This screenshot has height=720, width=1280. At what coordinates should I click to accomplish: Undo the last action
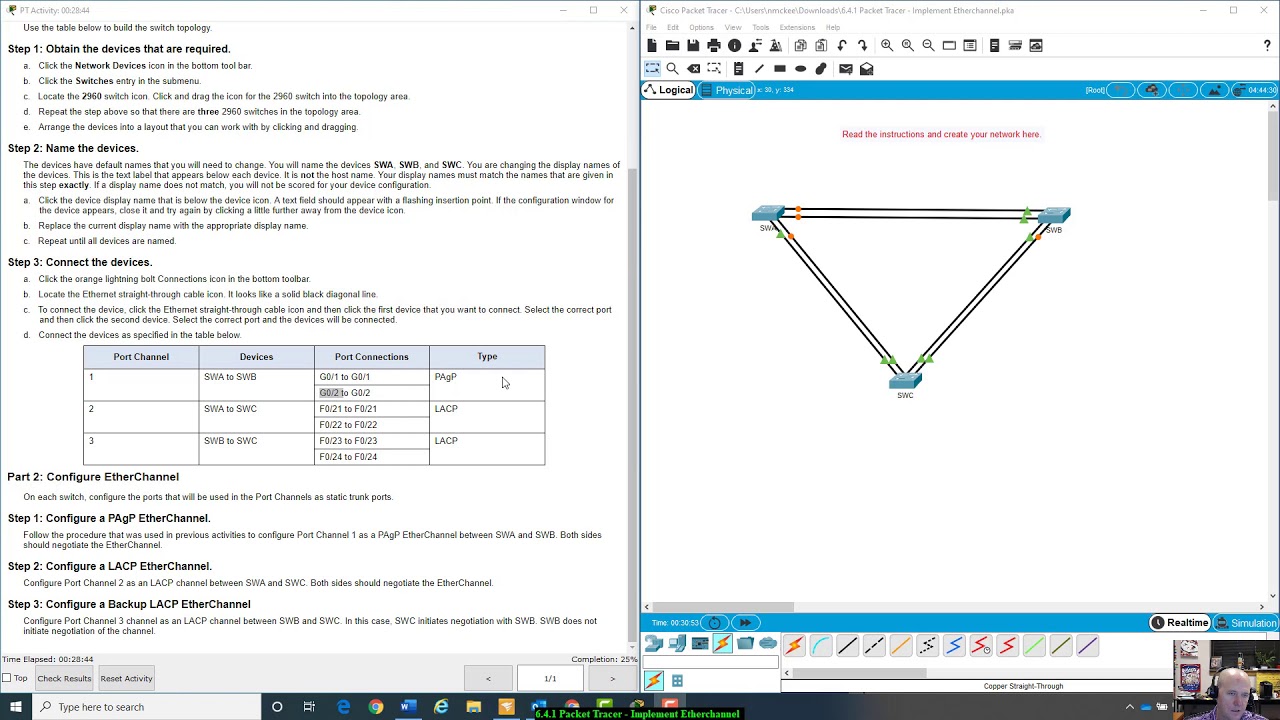pos(842,46)
